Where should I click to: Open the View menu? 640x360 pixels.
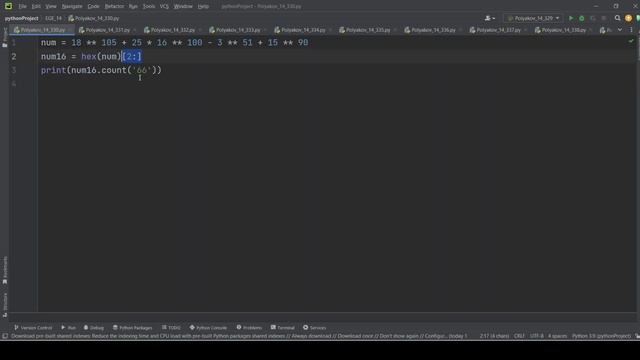tap(51, 6)
